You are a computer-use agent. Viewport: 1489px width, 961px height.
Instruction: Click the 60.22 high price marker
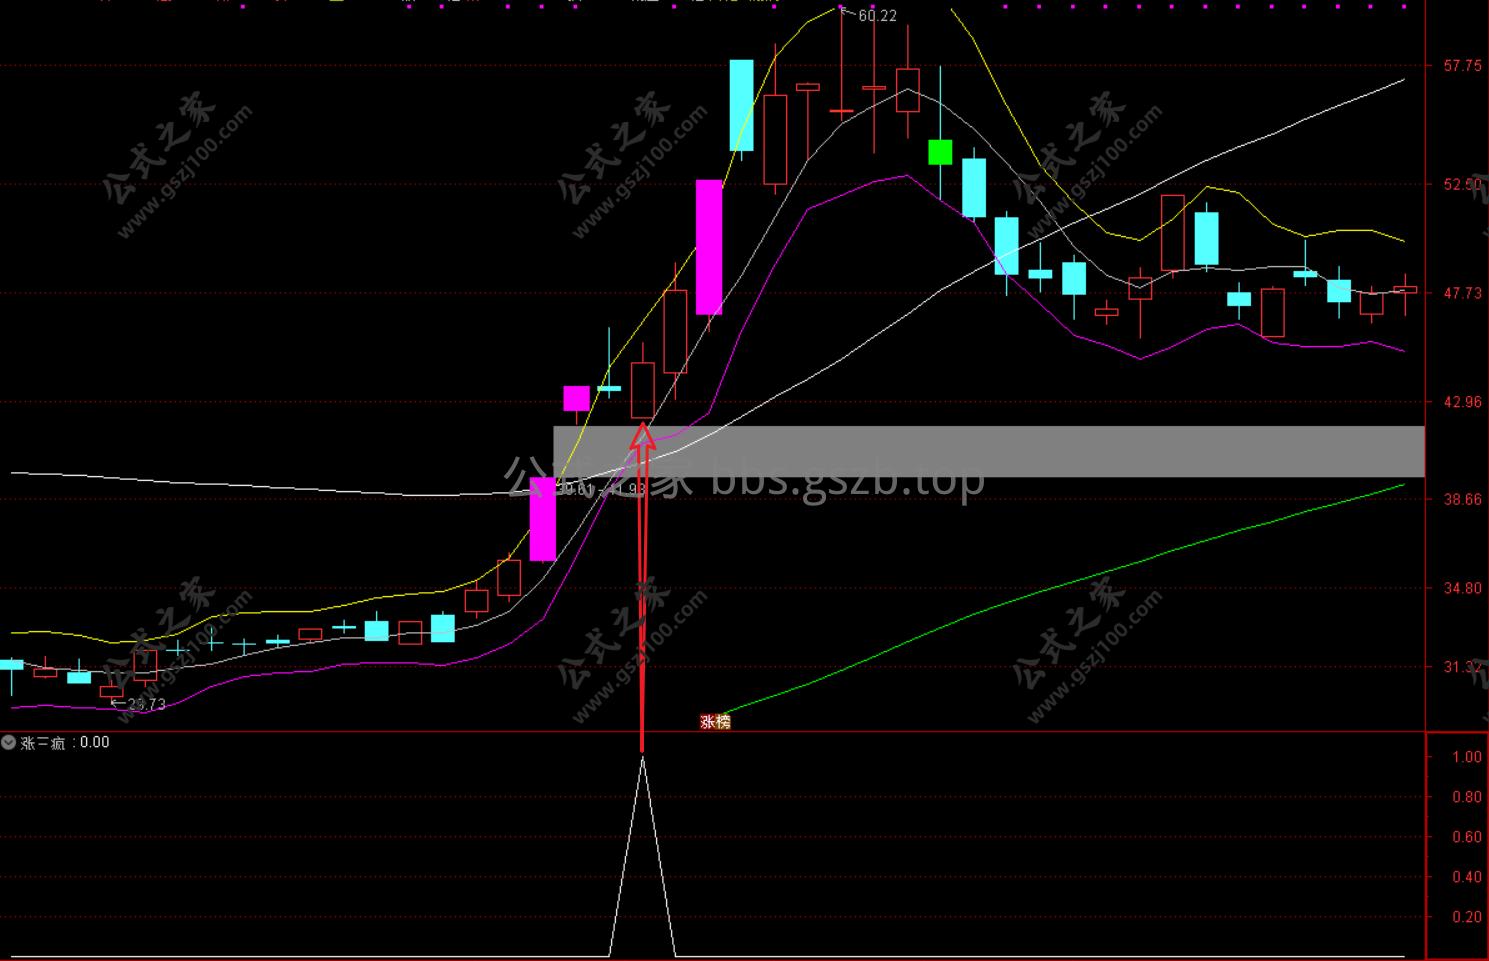[876, 15]
